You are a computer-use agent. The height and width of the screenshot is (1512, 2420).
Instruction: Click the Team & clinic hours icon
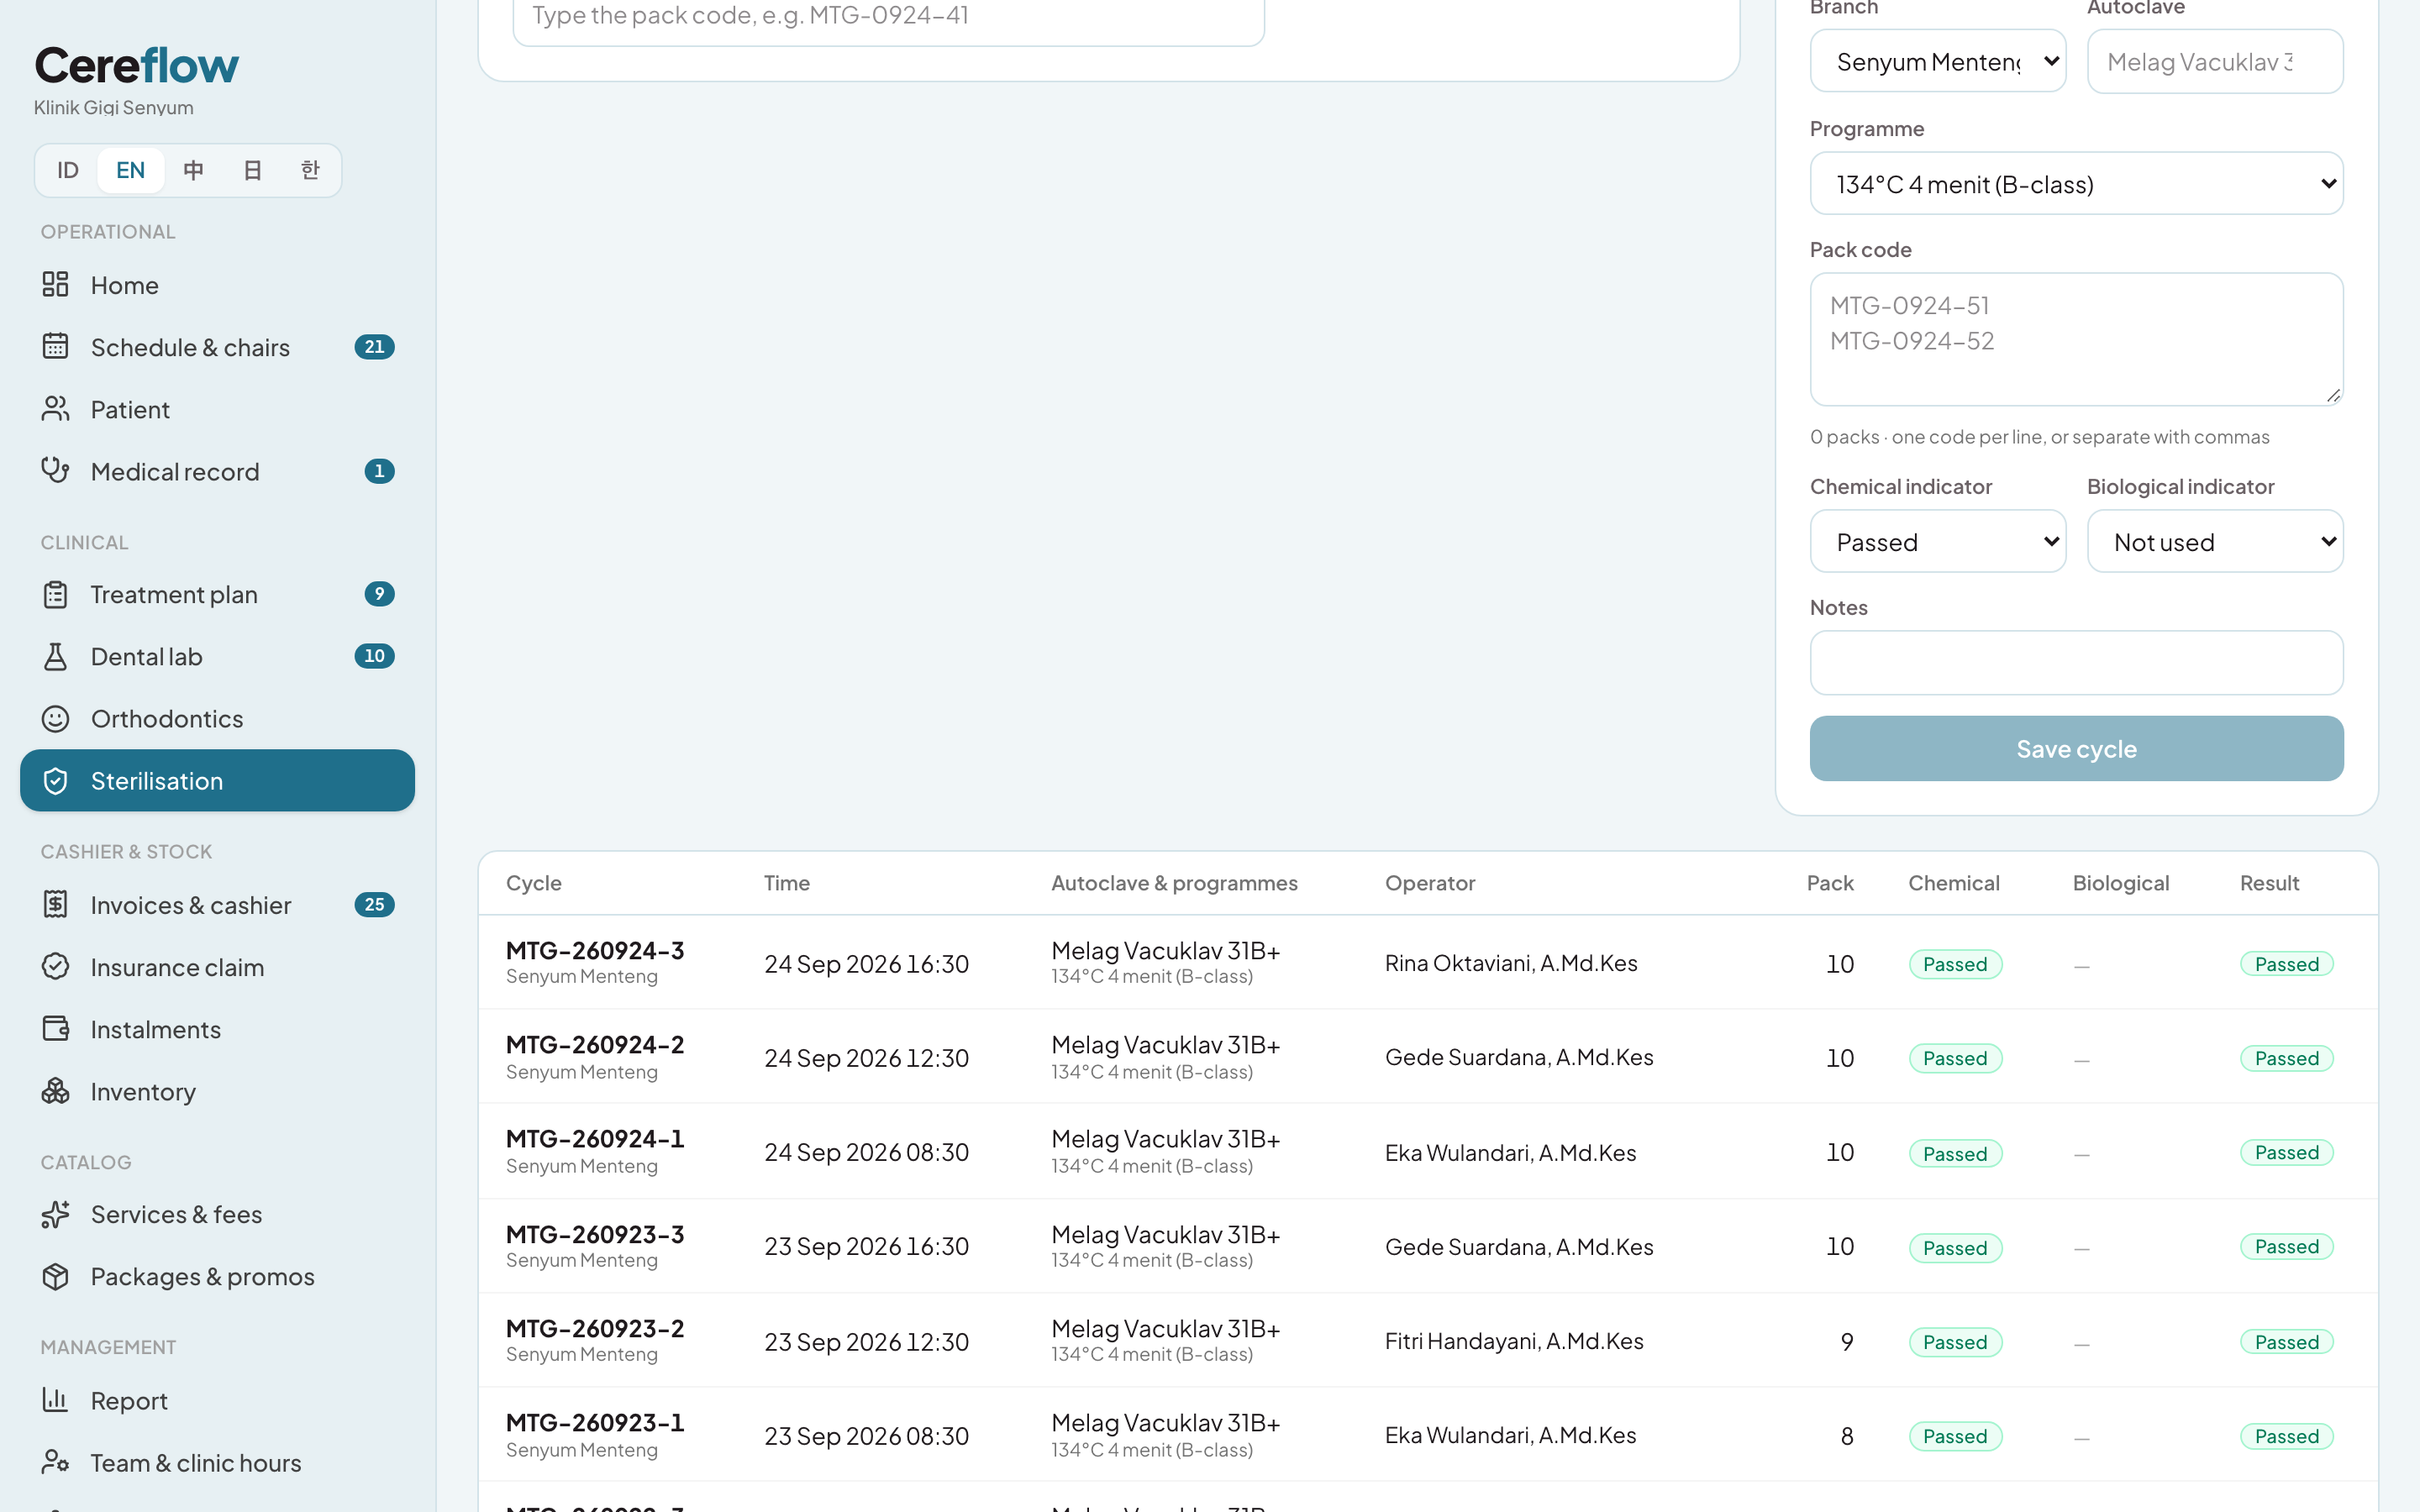pos(55,1463)
